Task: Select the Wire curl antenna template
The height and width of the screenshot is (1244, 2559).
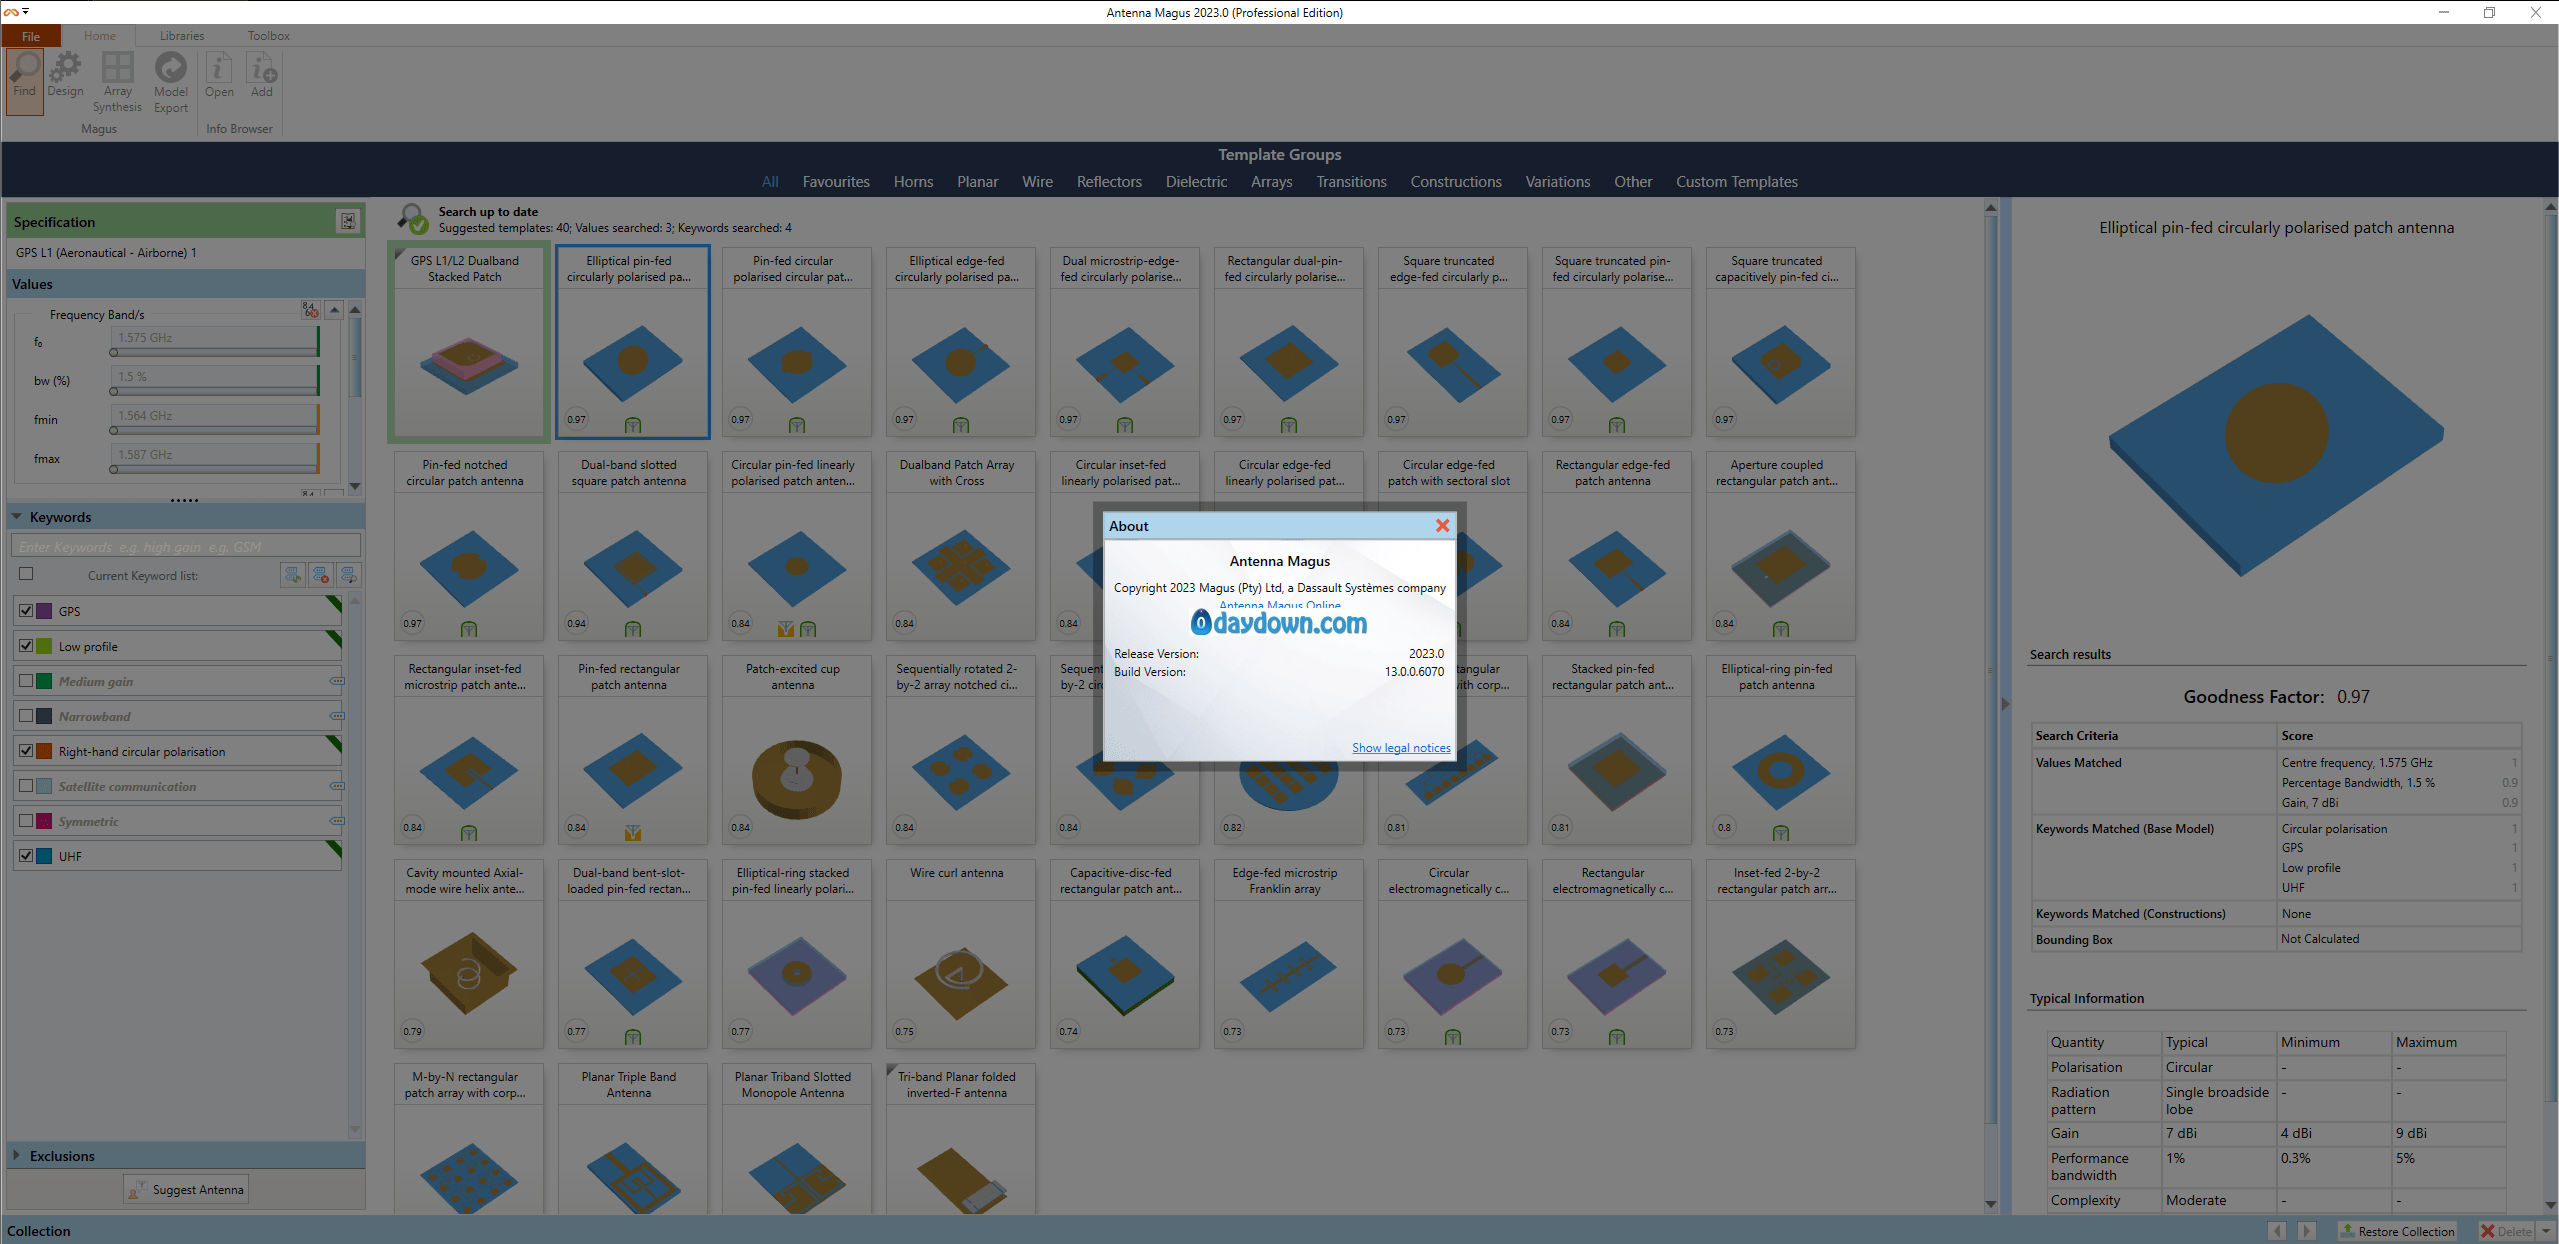Action: (x=960, y=954)
